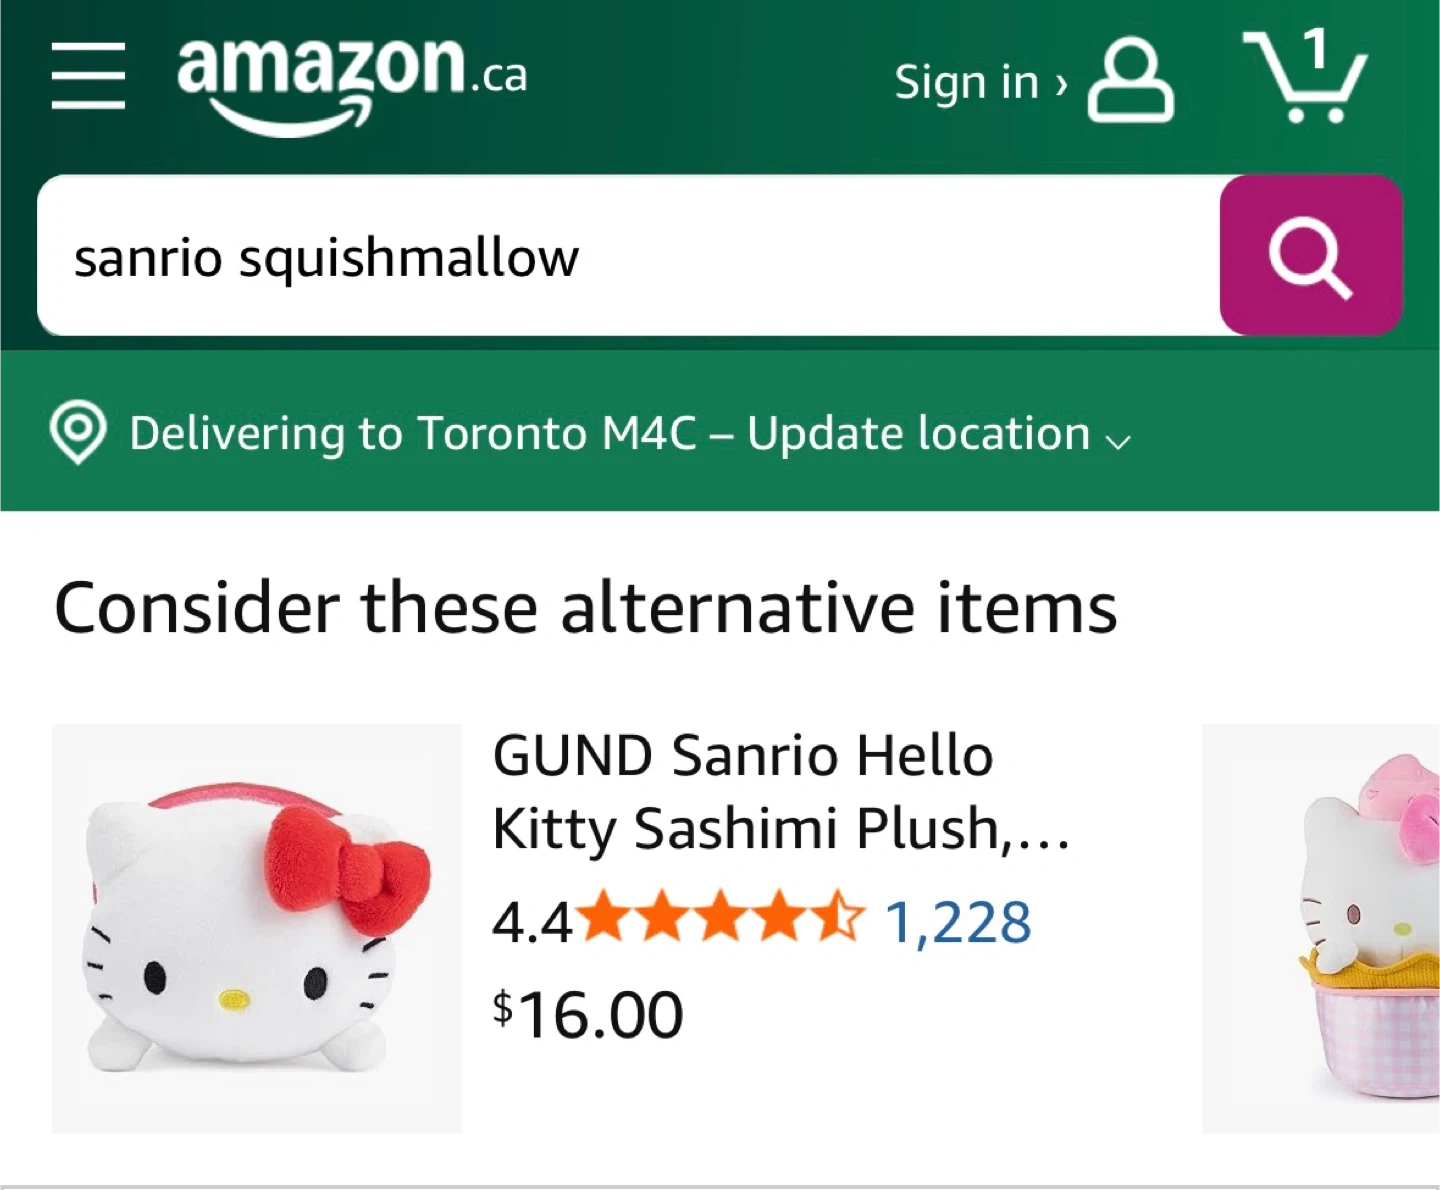Click the $16.00 price
This screenshot has height=1190, width=1440.
click(x=588, y=1014)
